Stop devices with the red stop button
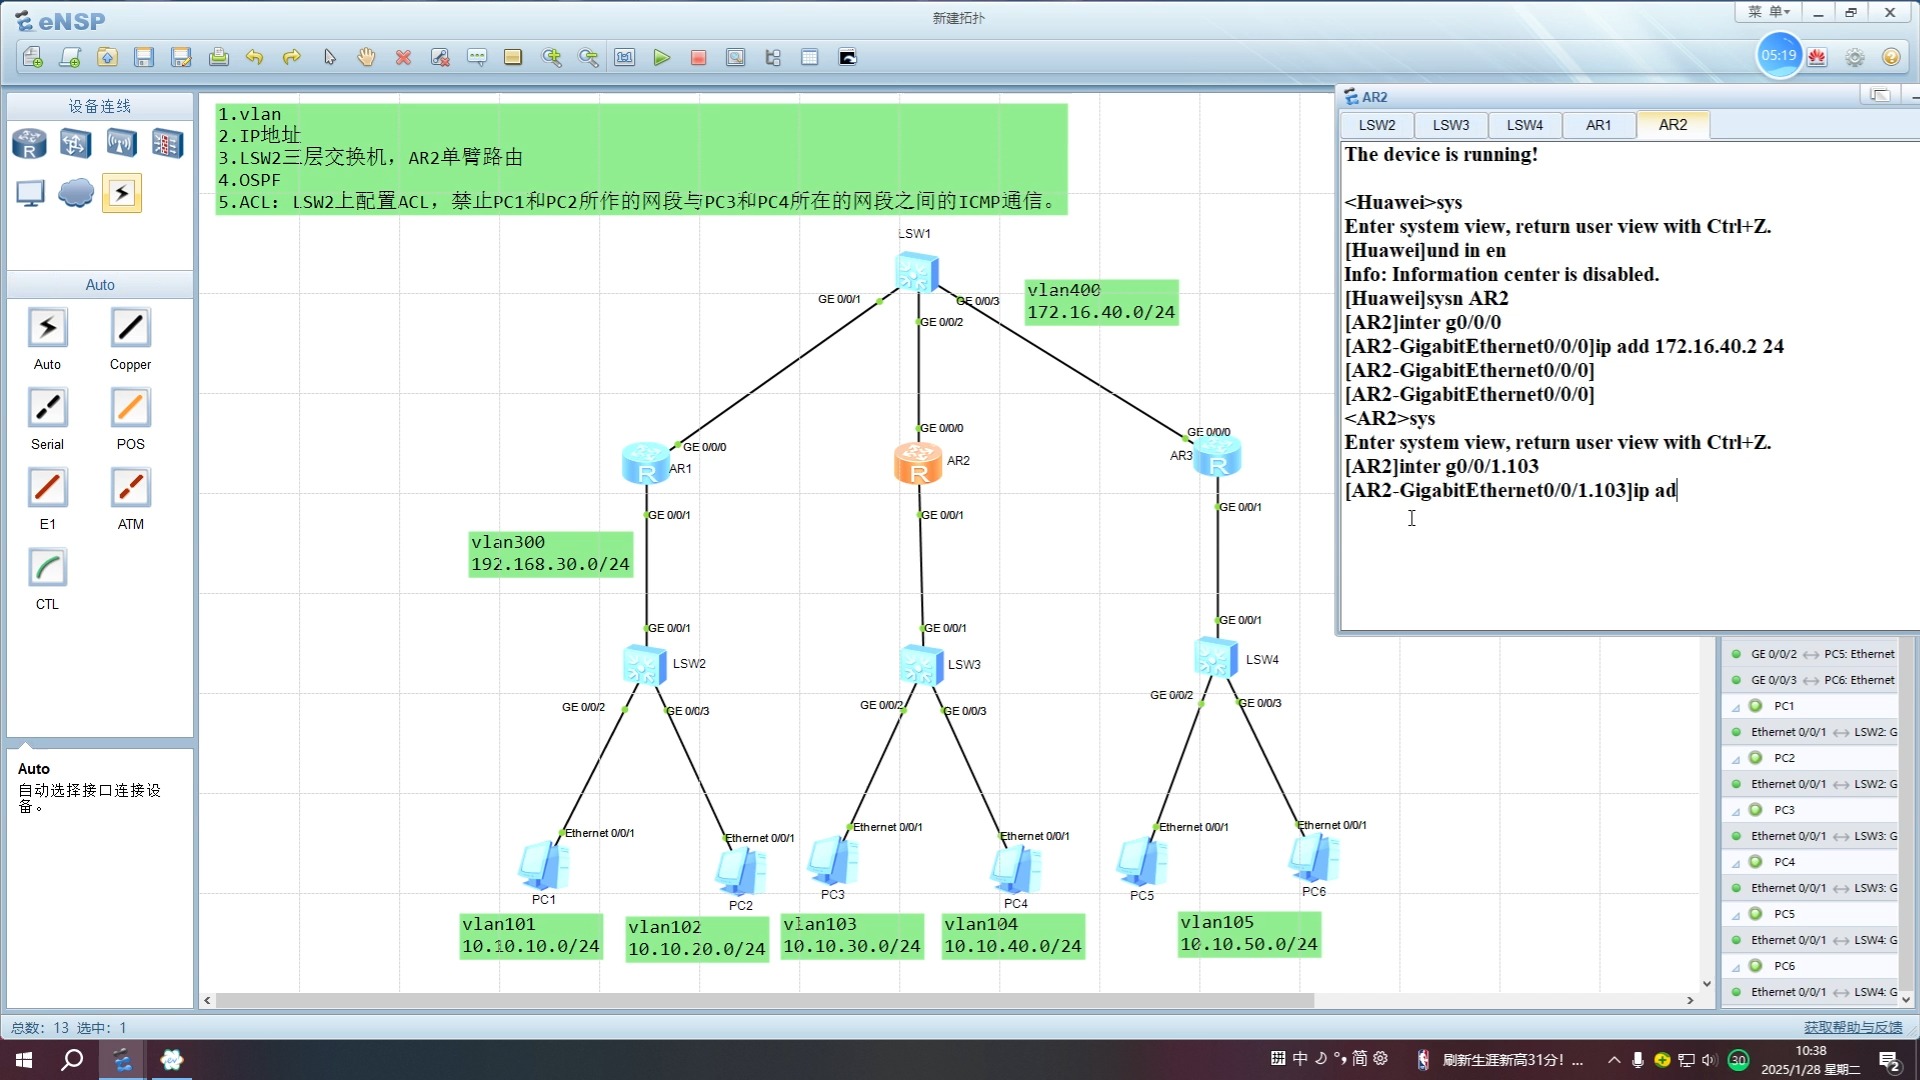Viewport: 1920px width, 1080px height. pyautogui.click(x=698, y=57)
